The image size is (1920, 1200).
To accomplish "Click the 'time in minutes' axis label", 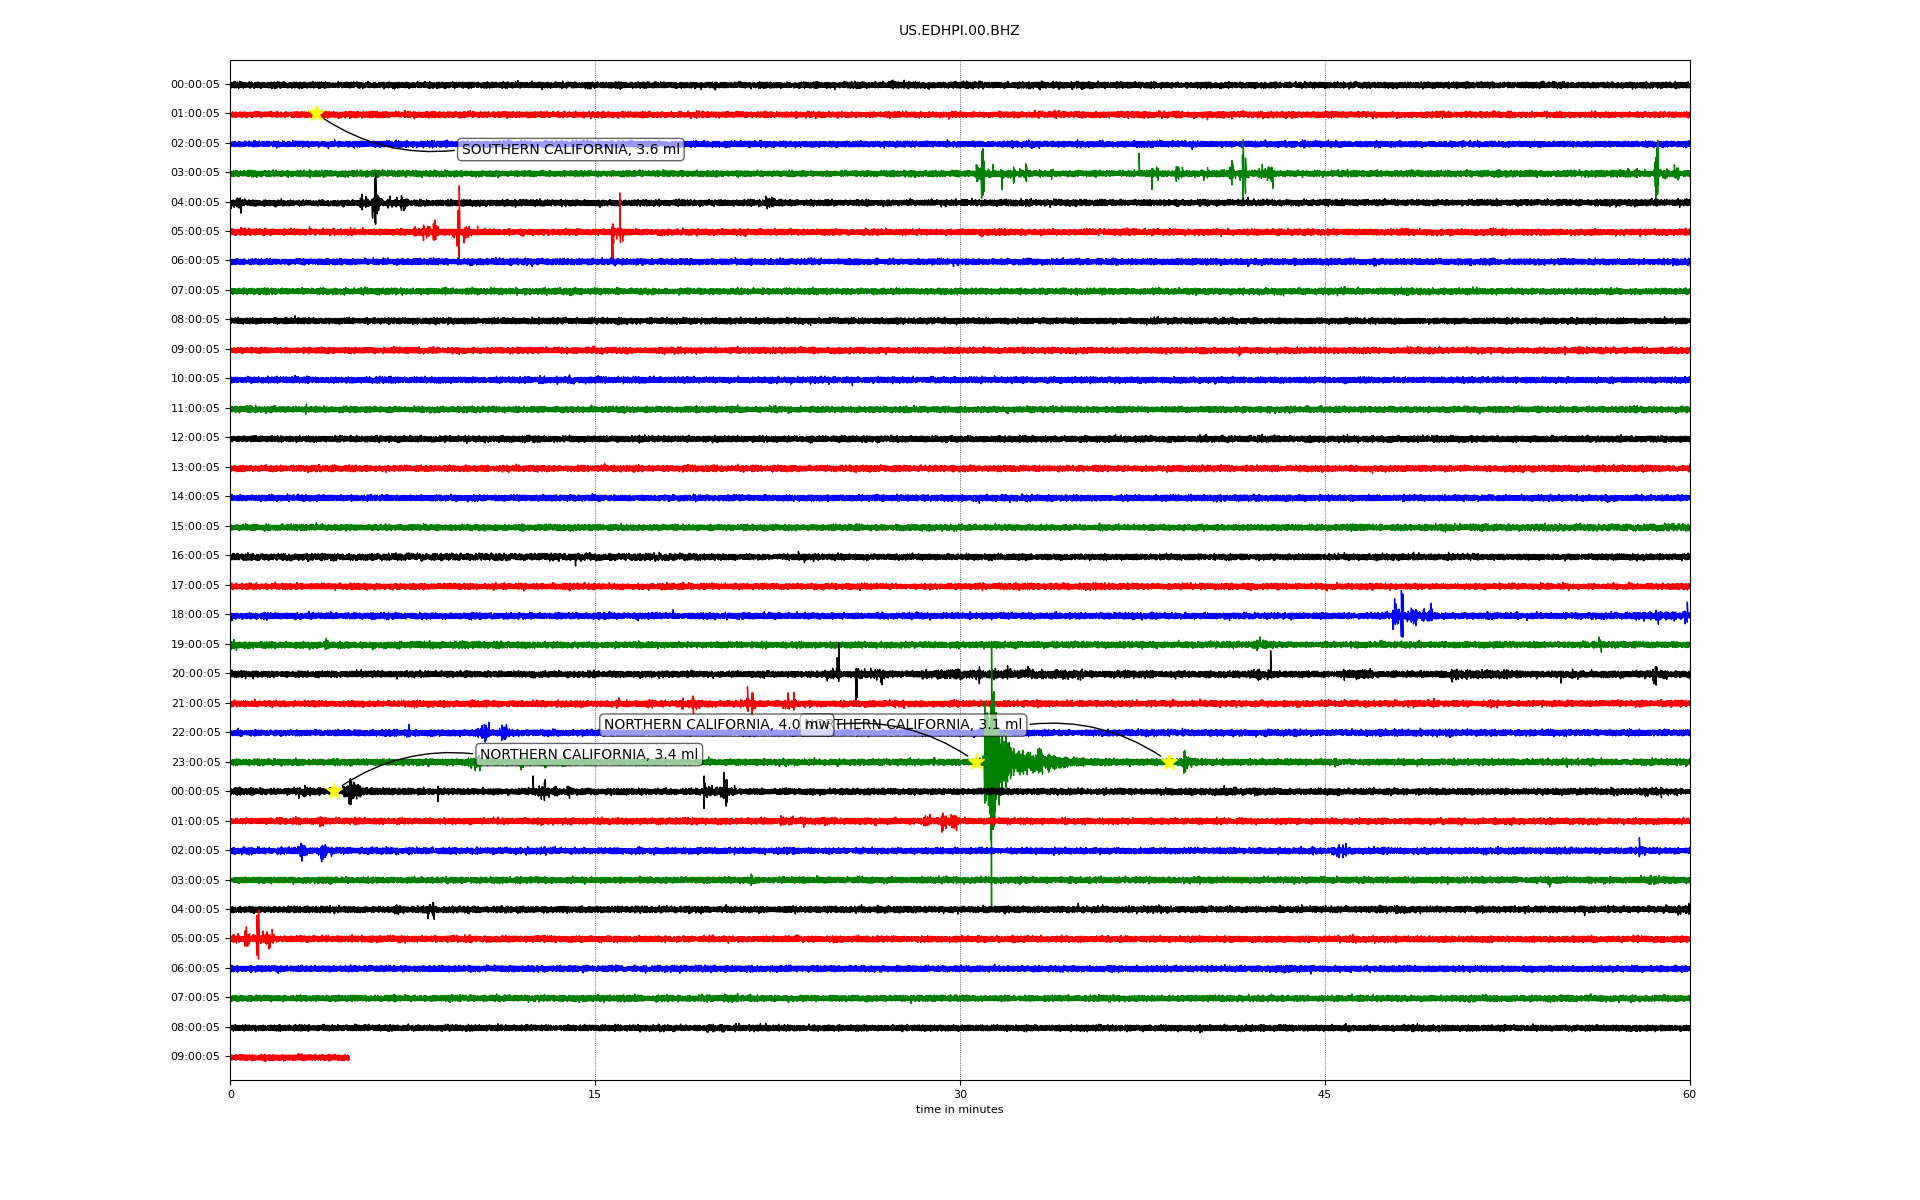I will coord(959,1110).
